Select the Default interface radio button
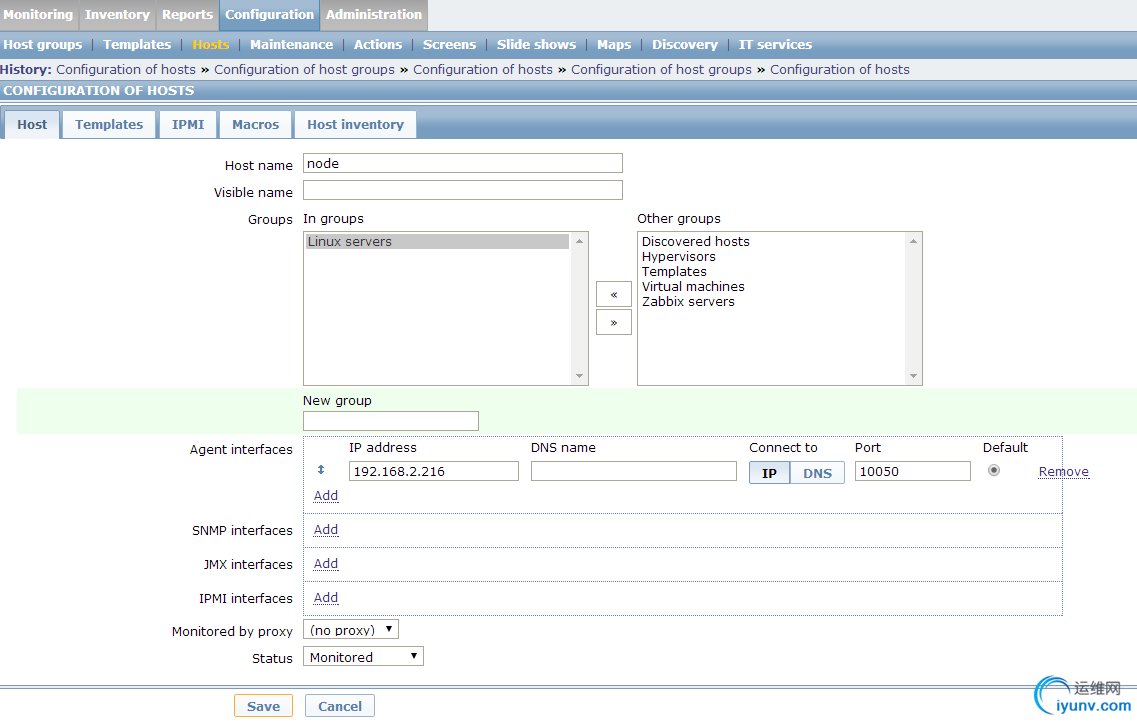1137x722 pixels. pos(993,470)
